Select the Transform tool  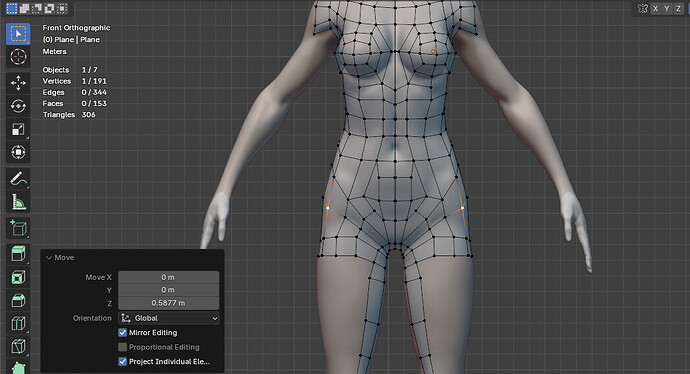[18, 152]
